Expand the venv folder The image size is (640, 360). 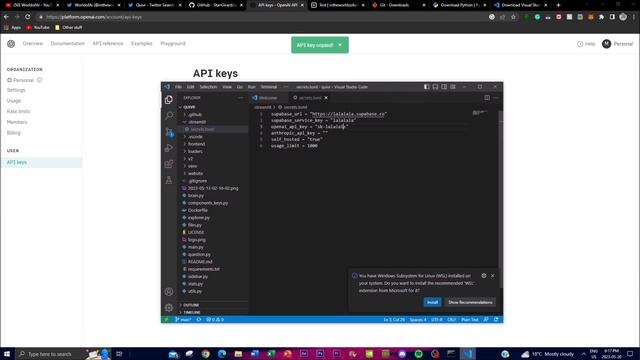click(x=213, y=166)
